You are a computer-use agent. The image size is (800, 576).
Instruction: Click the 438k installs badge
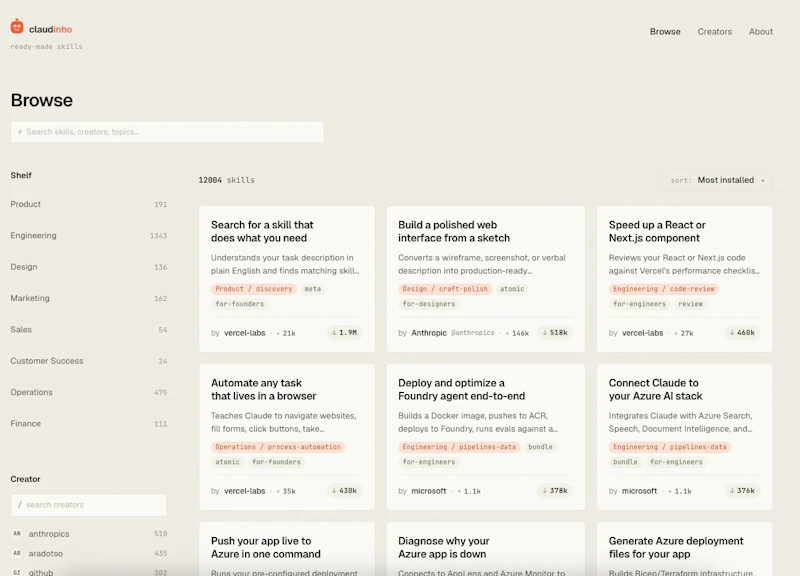344,491
